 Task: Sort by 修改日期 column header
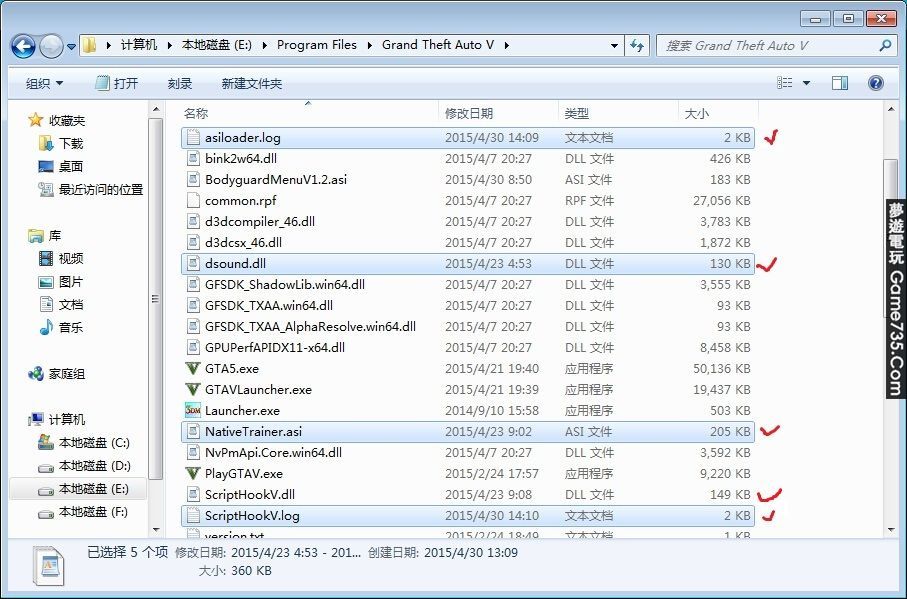click(499, 113)
